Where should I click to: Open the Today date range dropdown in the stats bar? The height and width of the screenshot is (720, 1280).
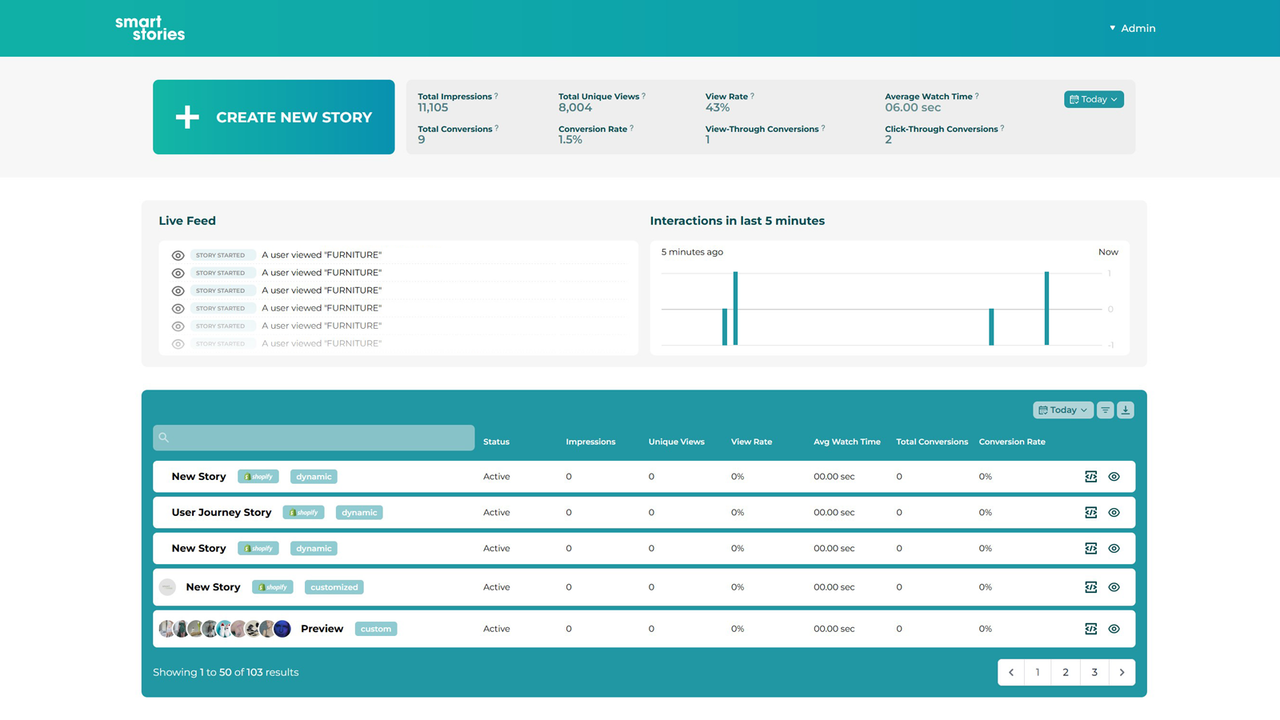point(1093,99)
